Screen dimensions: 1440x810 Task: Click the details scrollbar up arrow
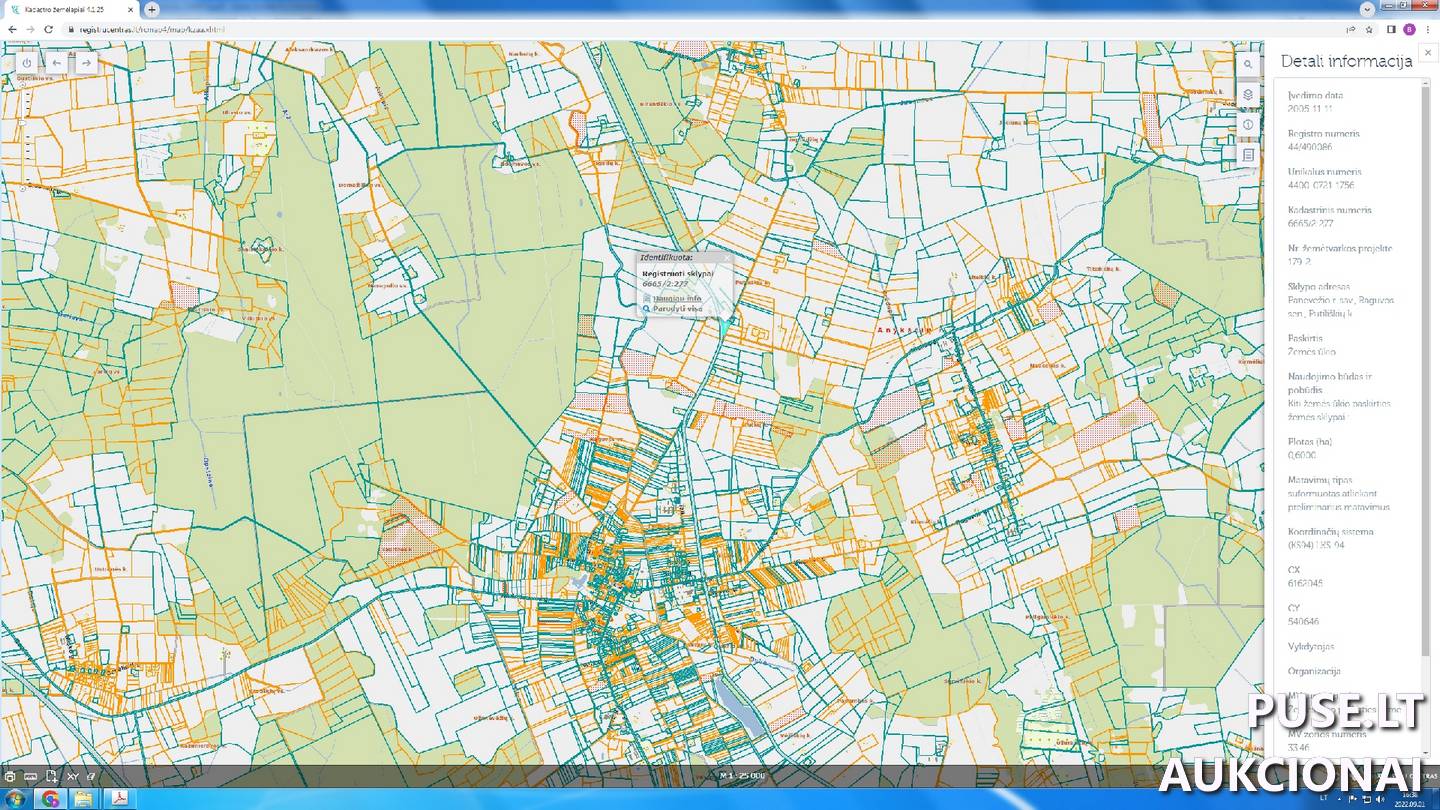coord(1426,82)
